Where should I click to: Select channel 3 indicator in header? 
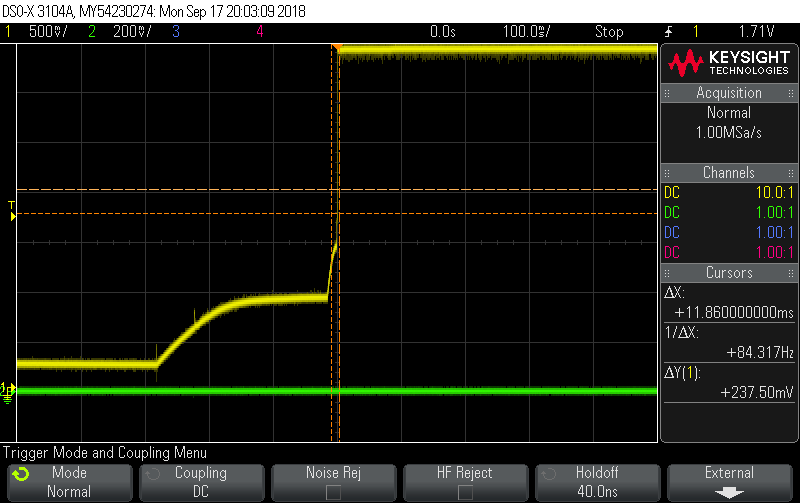pyautogui.click(x=176, y=32)
